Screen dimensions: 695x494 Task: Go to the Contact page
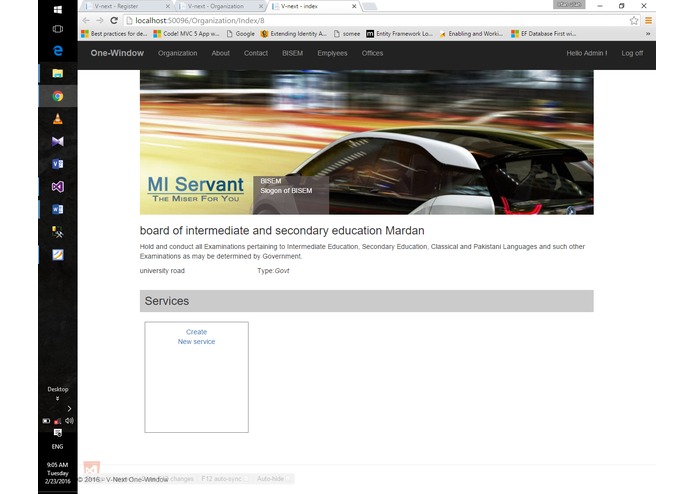256,53
